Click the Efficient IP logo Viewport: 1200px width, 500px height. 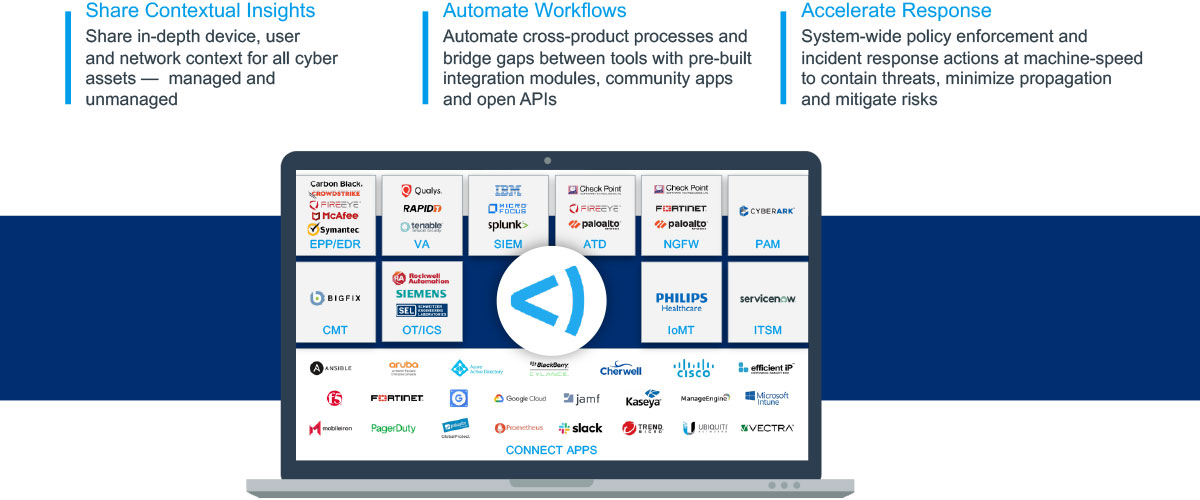[x=766, y=368]
